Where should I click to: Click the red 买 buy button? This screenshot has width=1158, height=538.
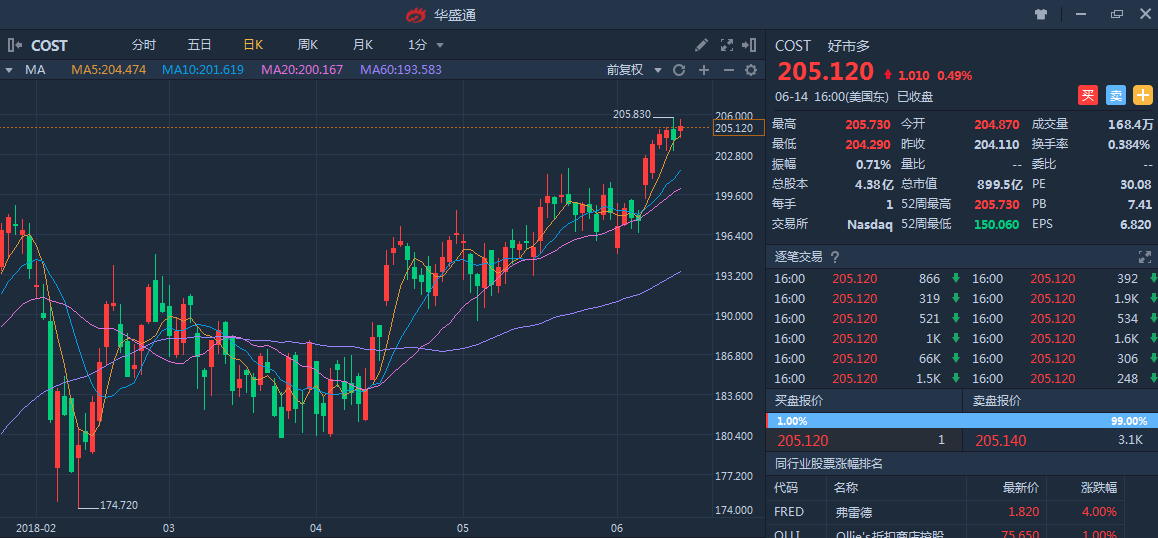[1087, 95]
